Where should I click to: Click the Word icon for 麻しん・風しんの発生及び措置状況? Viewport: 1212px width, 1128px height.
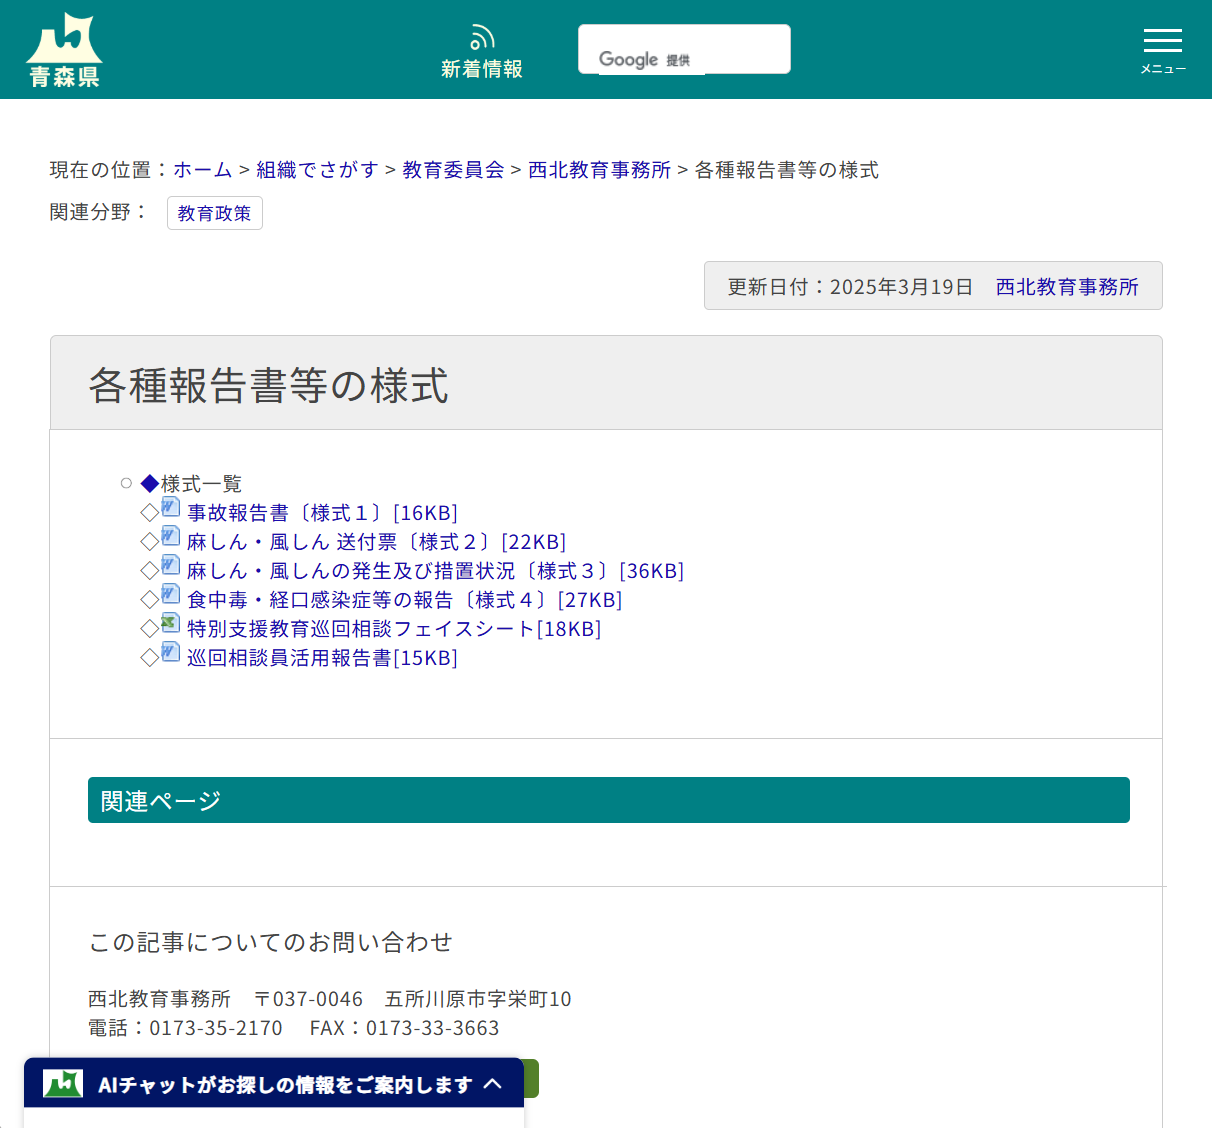pyautogui.click(x=170, y=566)
